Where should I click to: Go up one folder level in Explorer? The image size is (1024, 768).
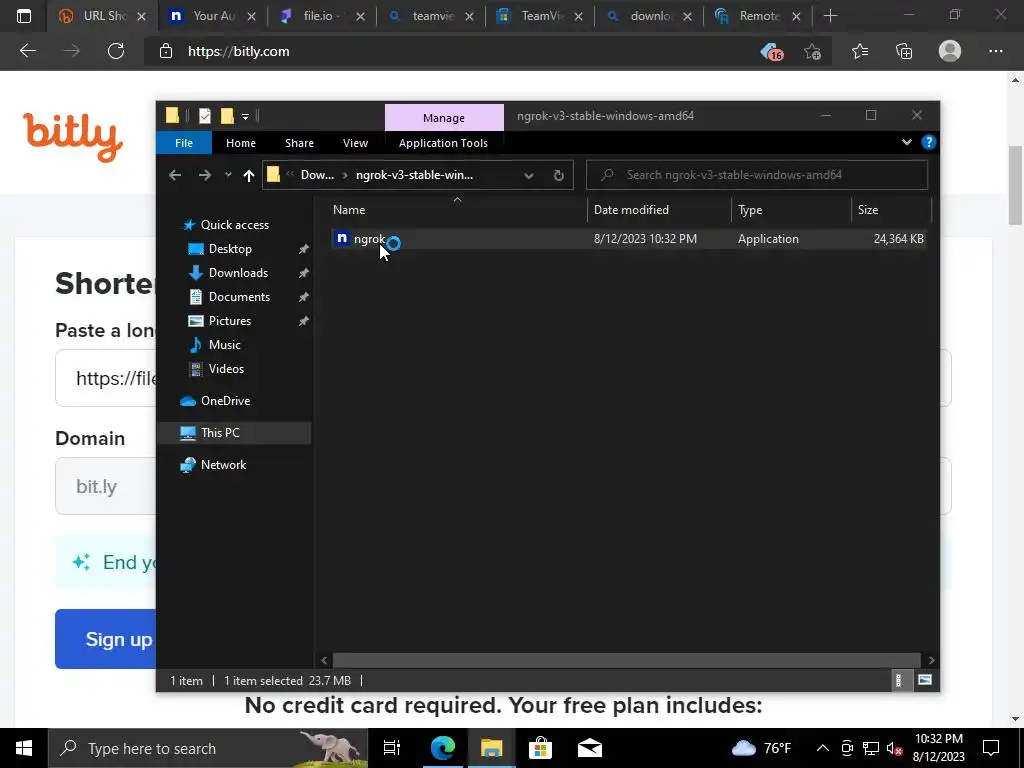(248, 175)
